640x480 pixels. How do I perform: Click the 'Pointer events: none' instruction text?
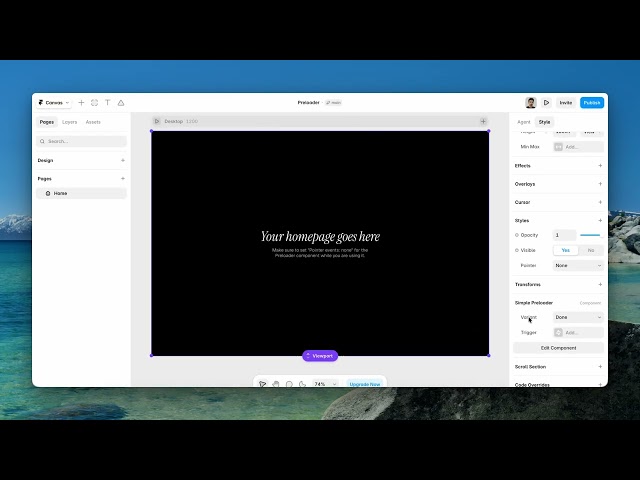(320, 253)
